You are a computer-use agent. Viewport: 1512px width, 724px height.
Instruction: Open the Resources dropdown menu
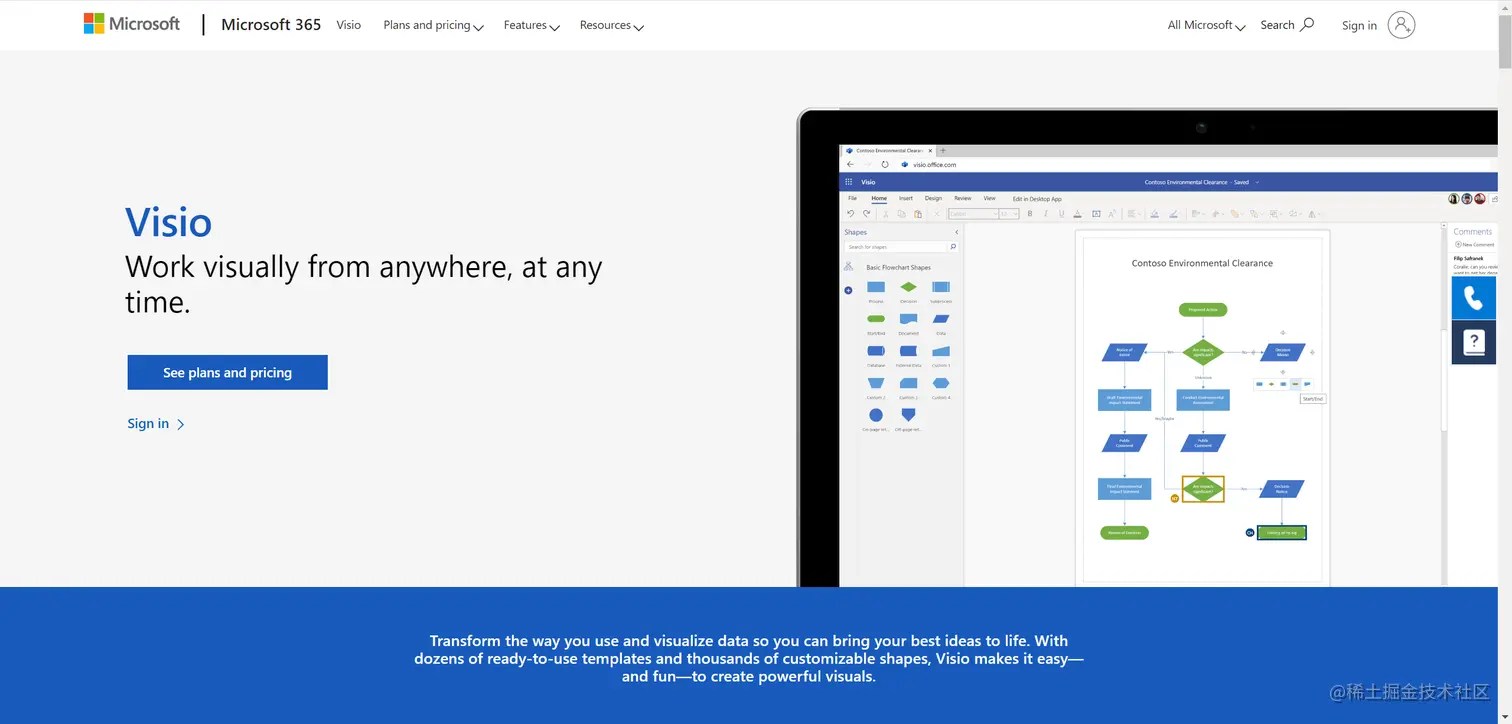[611, 25]
